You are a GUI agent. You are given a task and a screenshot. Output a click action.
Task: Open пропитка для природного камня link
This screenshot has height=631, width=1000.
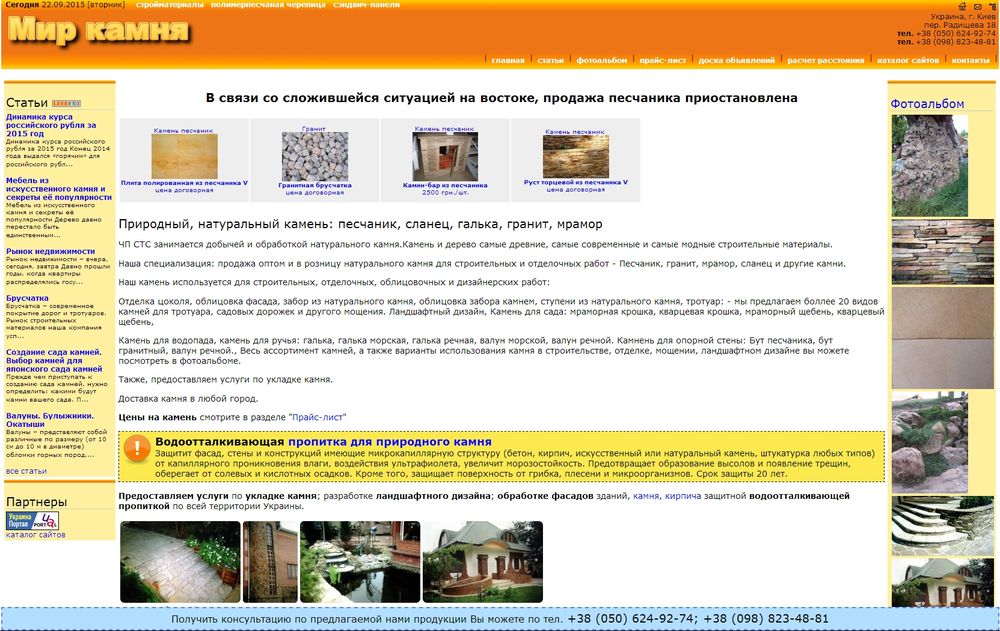[390, 442]
